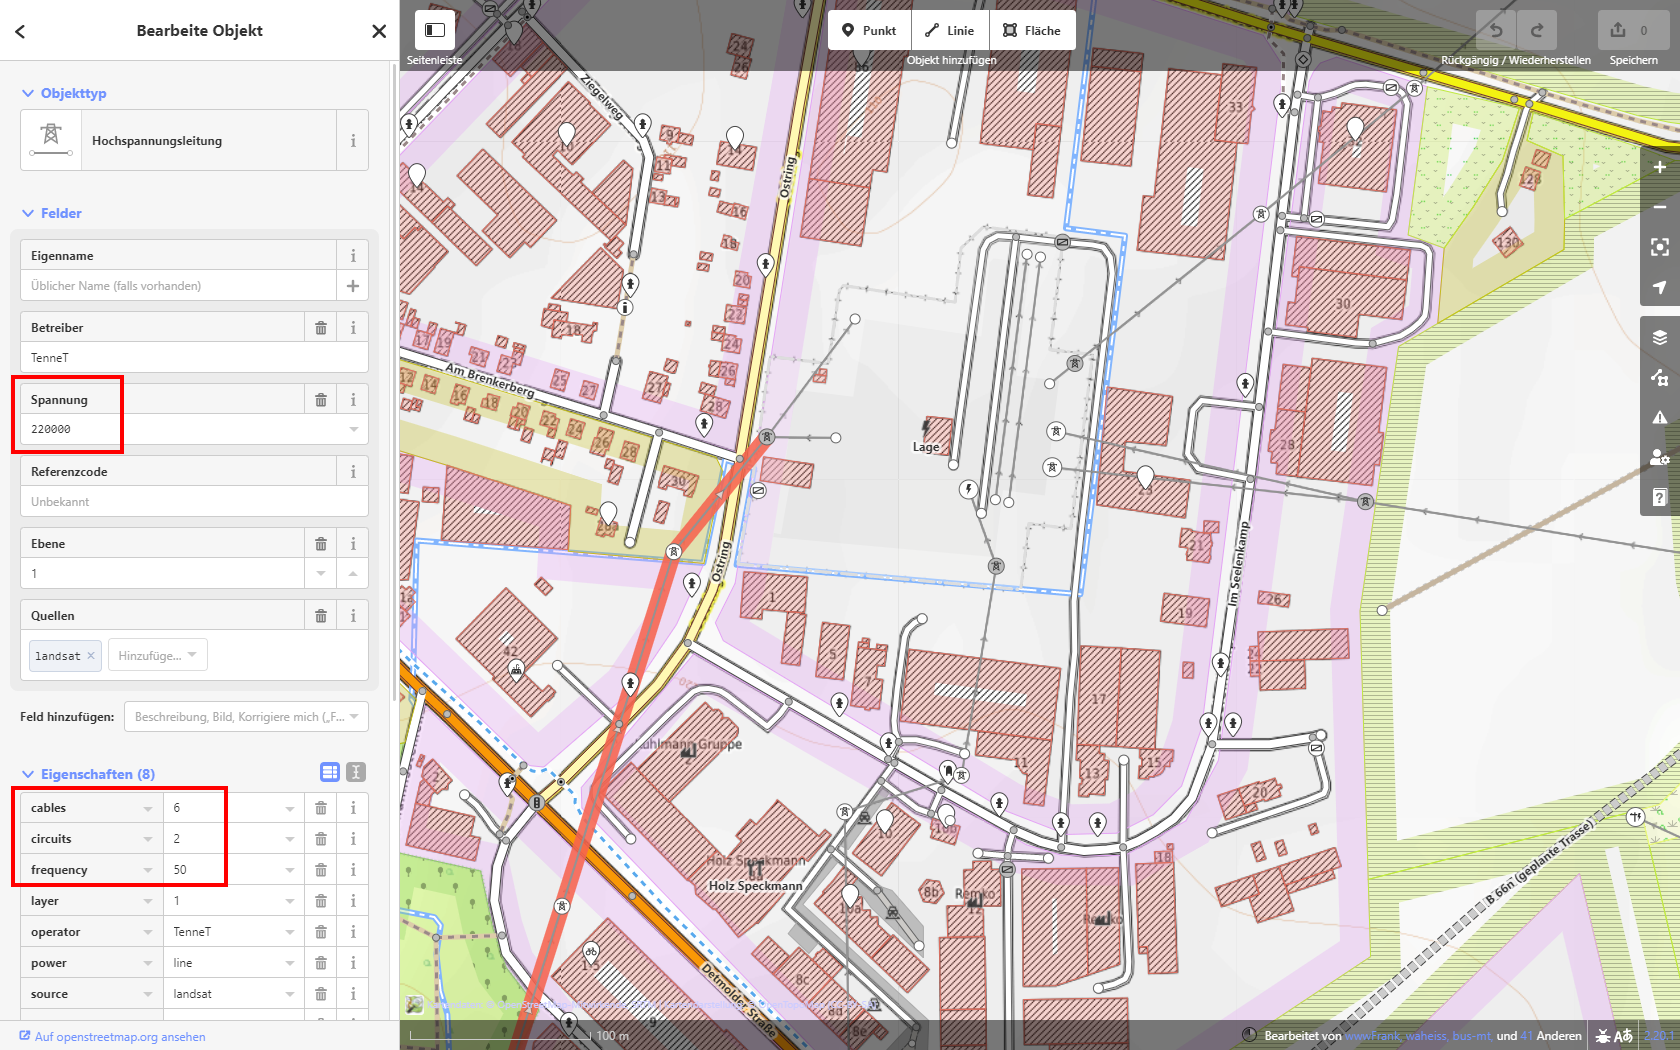Undo the last edit (Rückgängig)
The width and height of the screenshot is (1680, 1050).
(x=1496, y=30)
